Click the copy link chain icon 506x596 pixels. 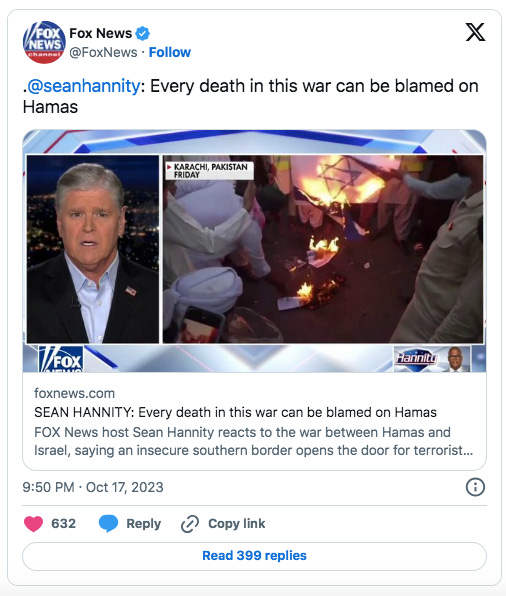click(190, 524)
